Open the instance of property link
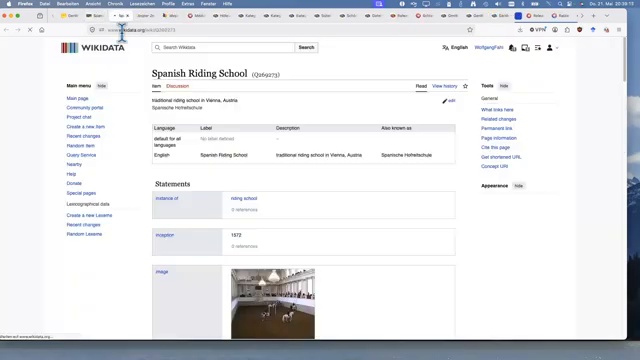640x360 pixels. (167, 198)
